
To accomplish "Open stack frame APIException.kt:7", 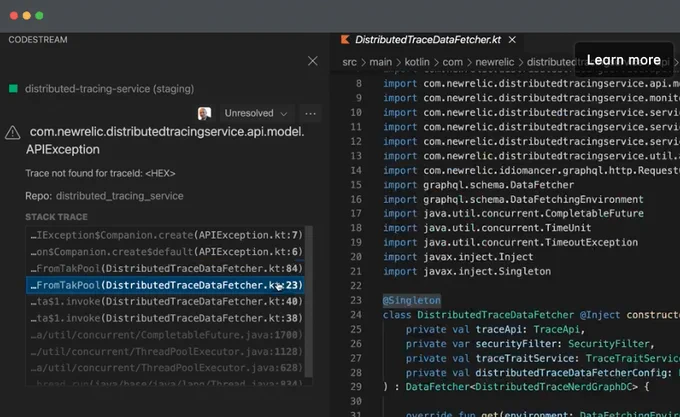I will [x=167, y=235].
